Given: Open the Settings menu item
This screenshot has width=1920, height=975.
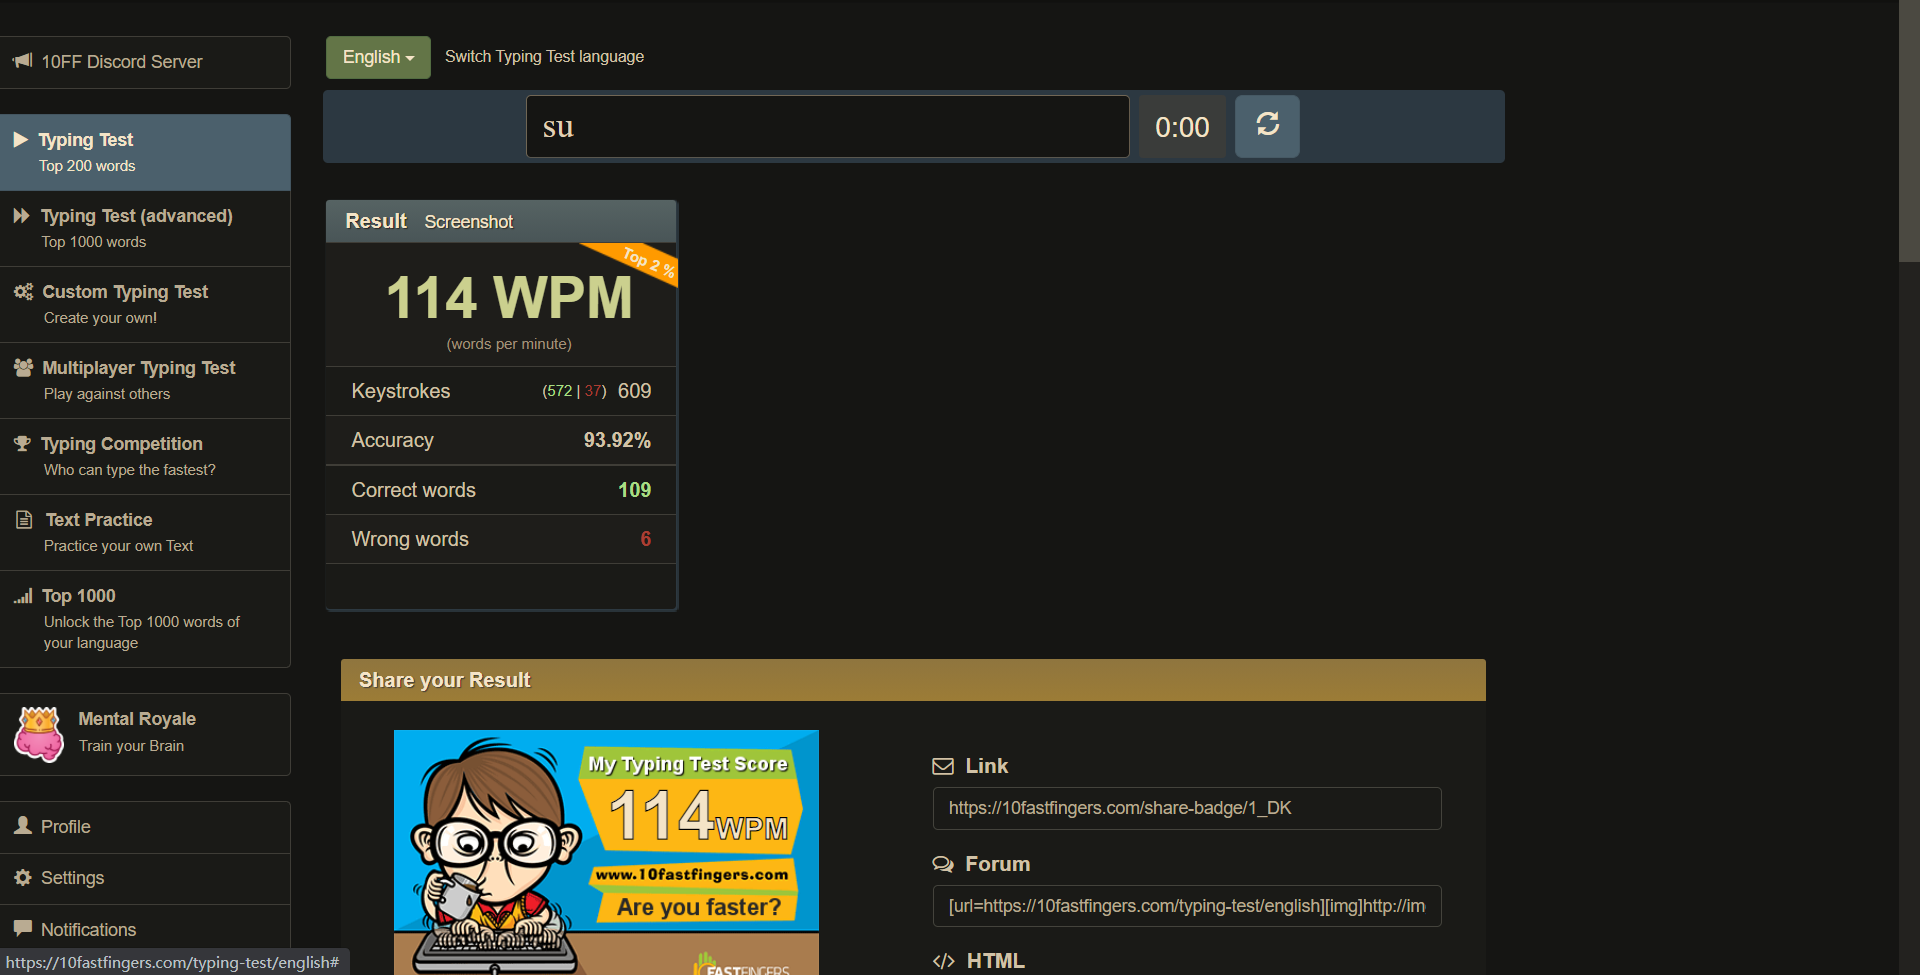Looking at the screenshot, I should coord(72,878).
